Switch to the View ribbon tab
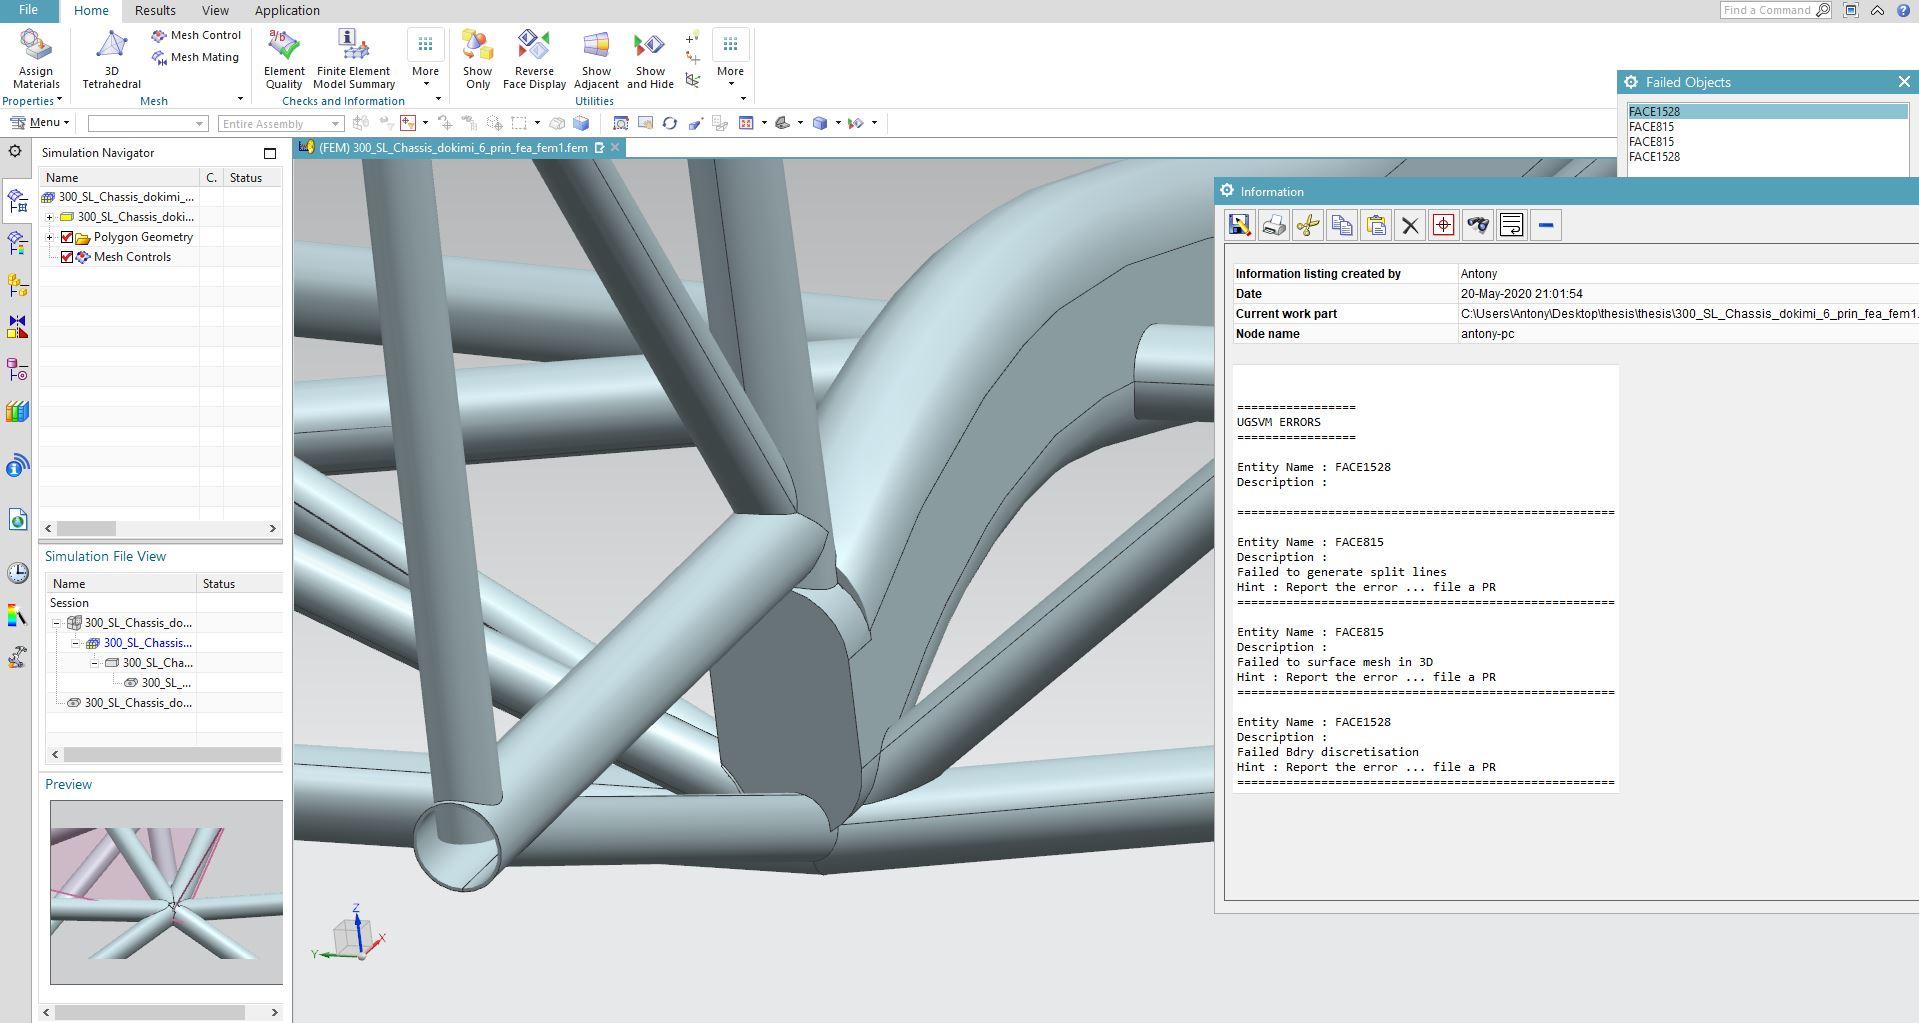Screen dimensions: 1919x1023 tap(215, 11)
